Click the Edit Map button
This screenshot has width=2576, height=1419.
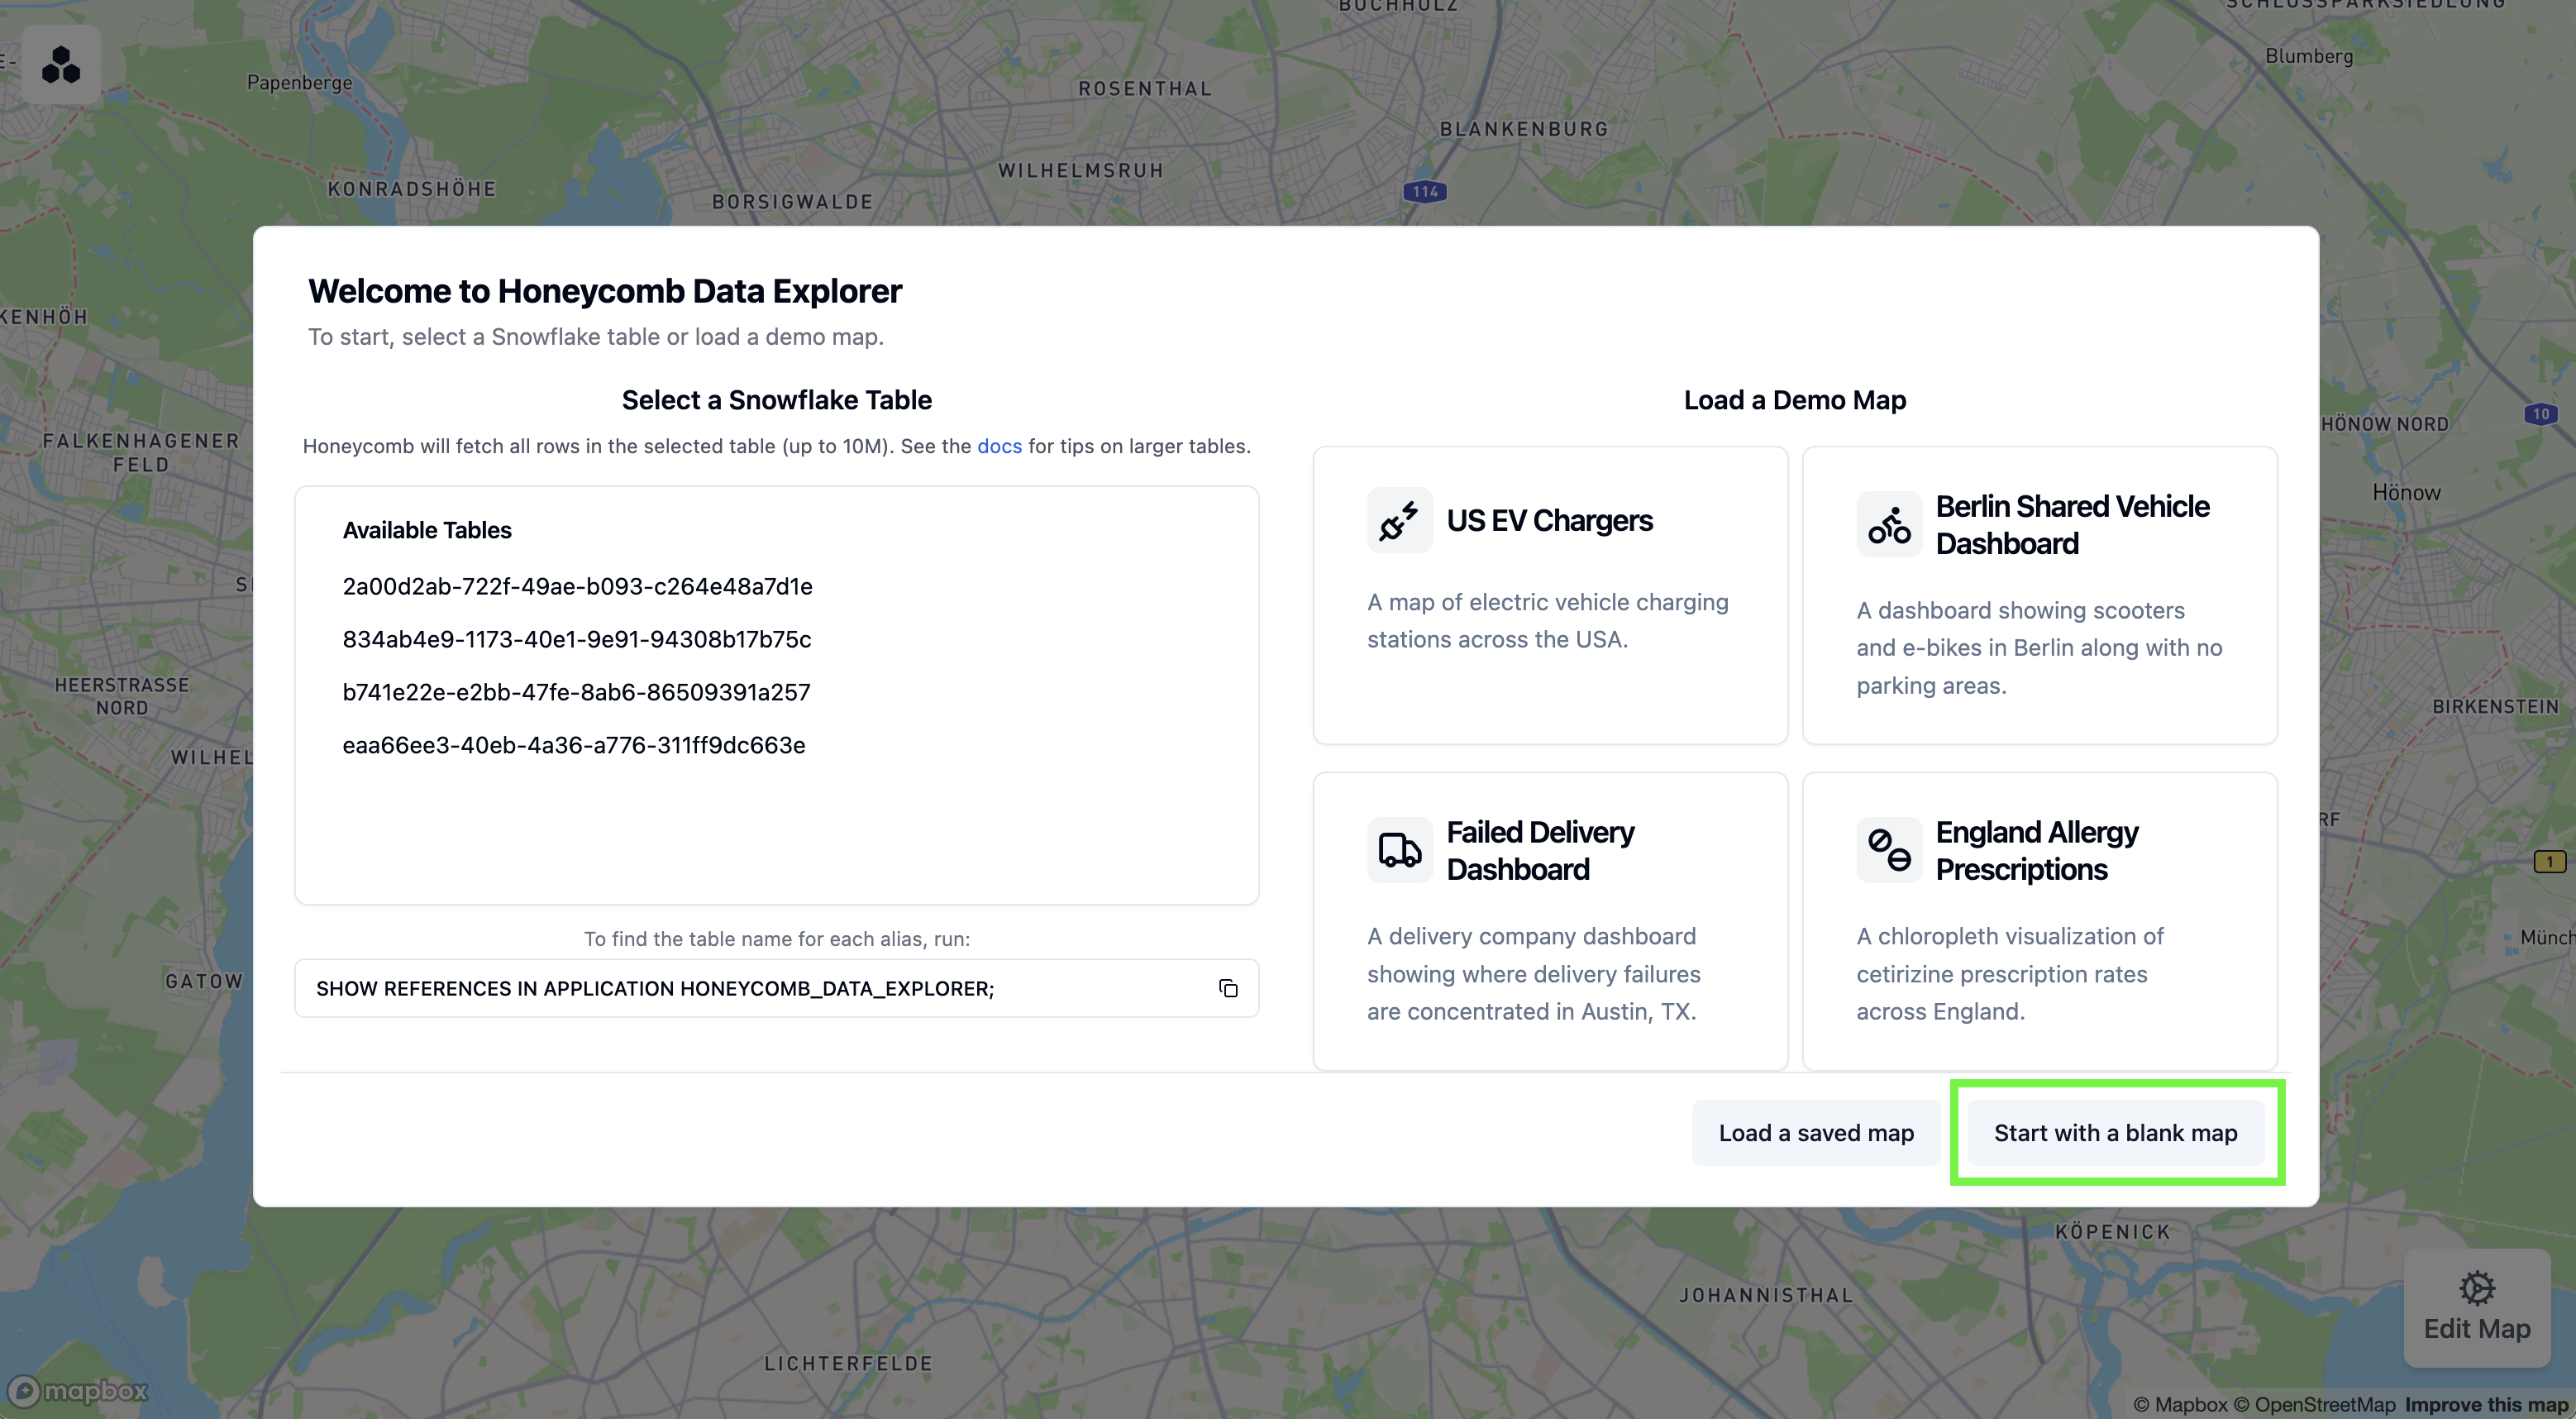pyautogui.click(x=2477, y=1308)
